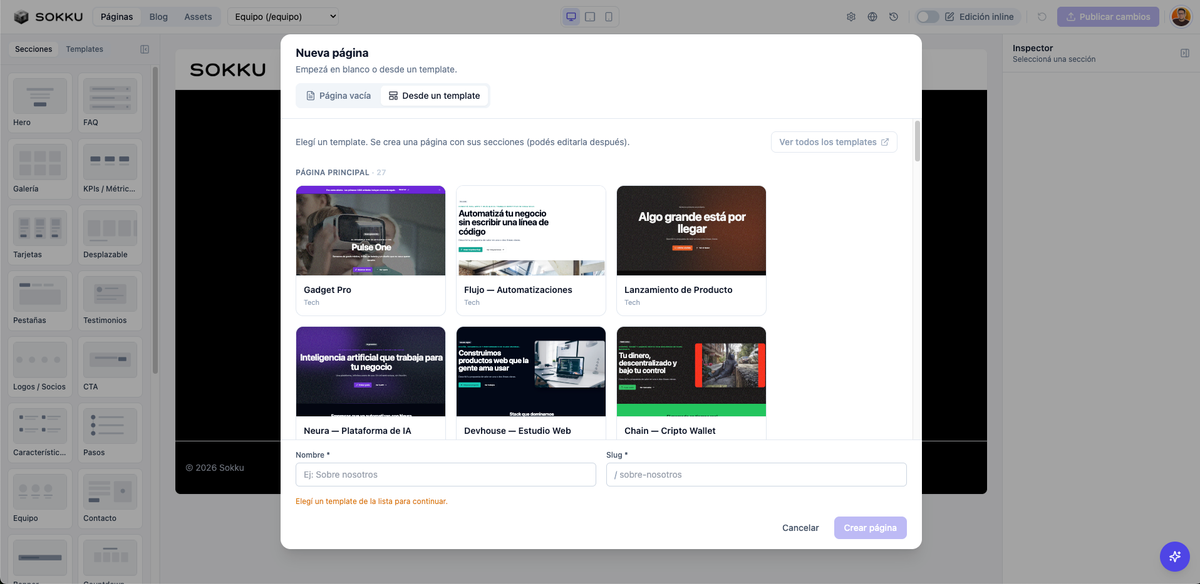This screenshot has width=1200, height=584.
Task: Select mobile preview device icon
Action: click(x=608, y=17)
